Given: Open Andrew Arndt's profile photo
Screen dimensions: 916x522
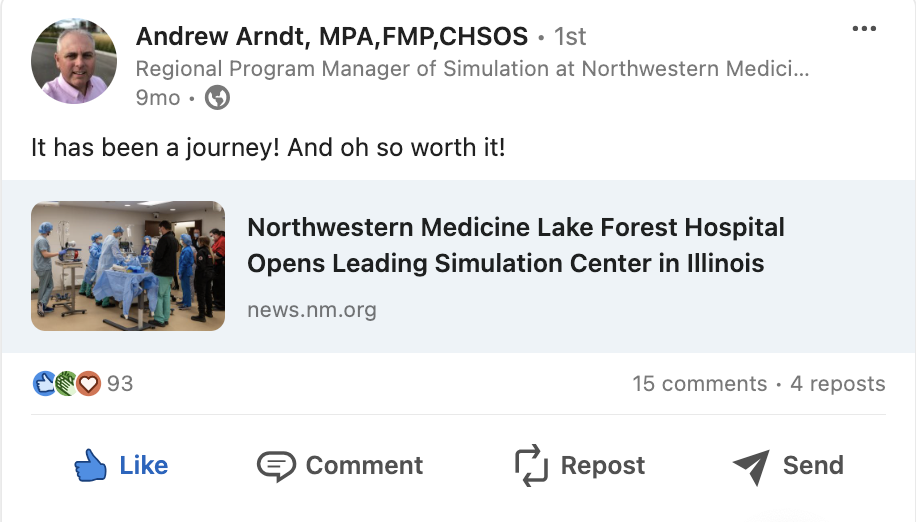Looking at the screenshot, I should point(74,61).
